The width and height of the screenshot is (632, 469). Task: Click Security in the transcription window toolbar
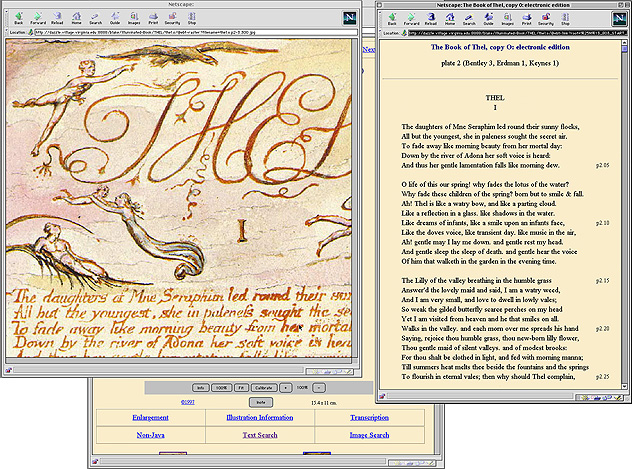pyautogui.click(x=546, y=19)
